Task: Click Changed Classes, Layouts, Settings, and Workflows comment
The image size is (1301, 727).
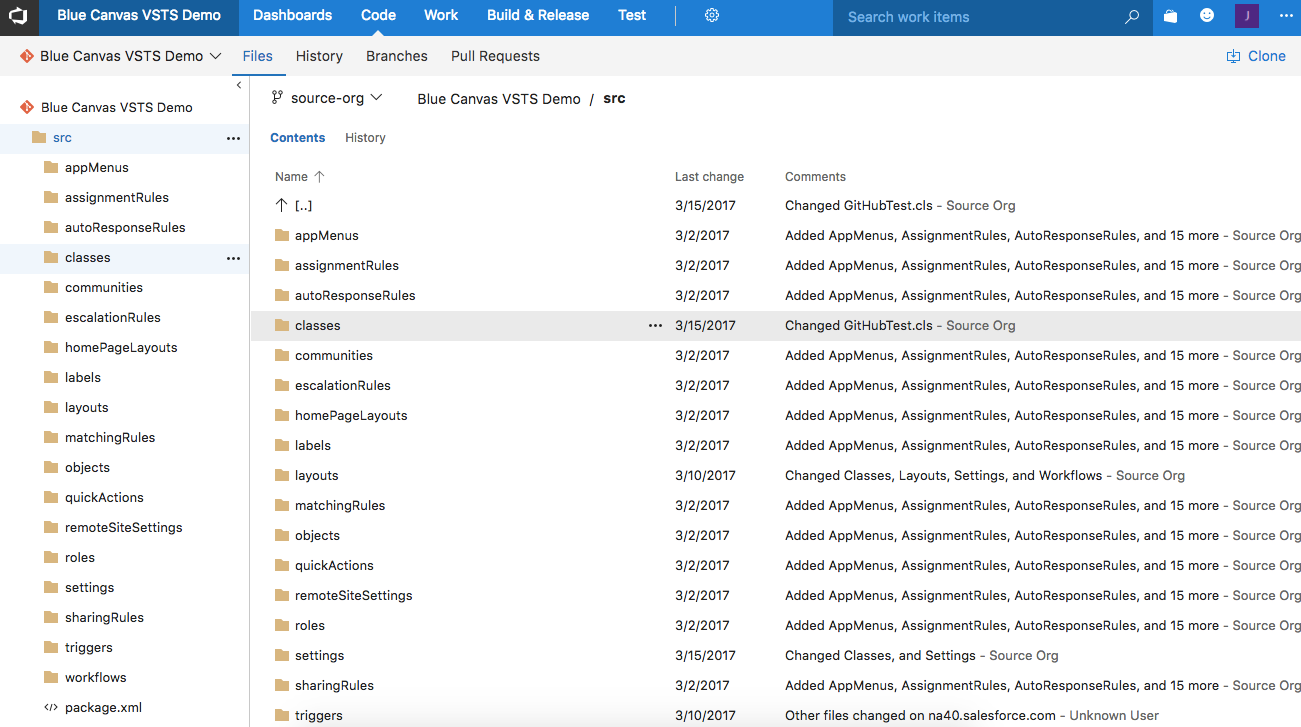Action: pyautogui.click(x=944, y=476)
